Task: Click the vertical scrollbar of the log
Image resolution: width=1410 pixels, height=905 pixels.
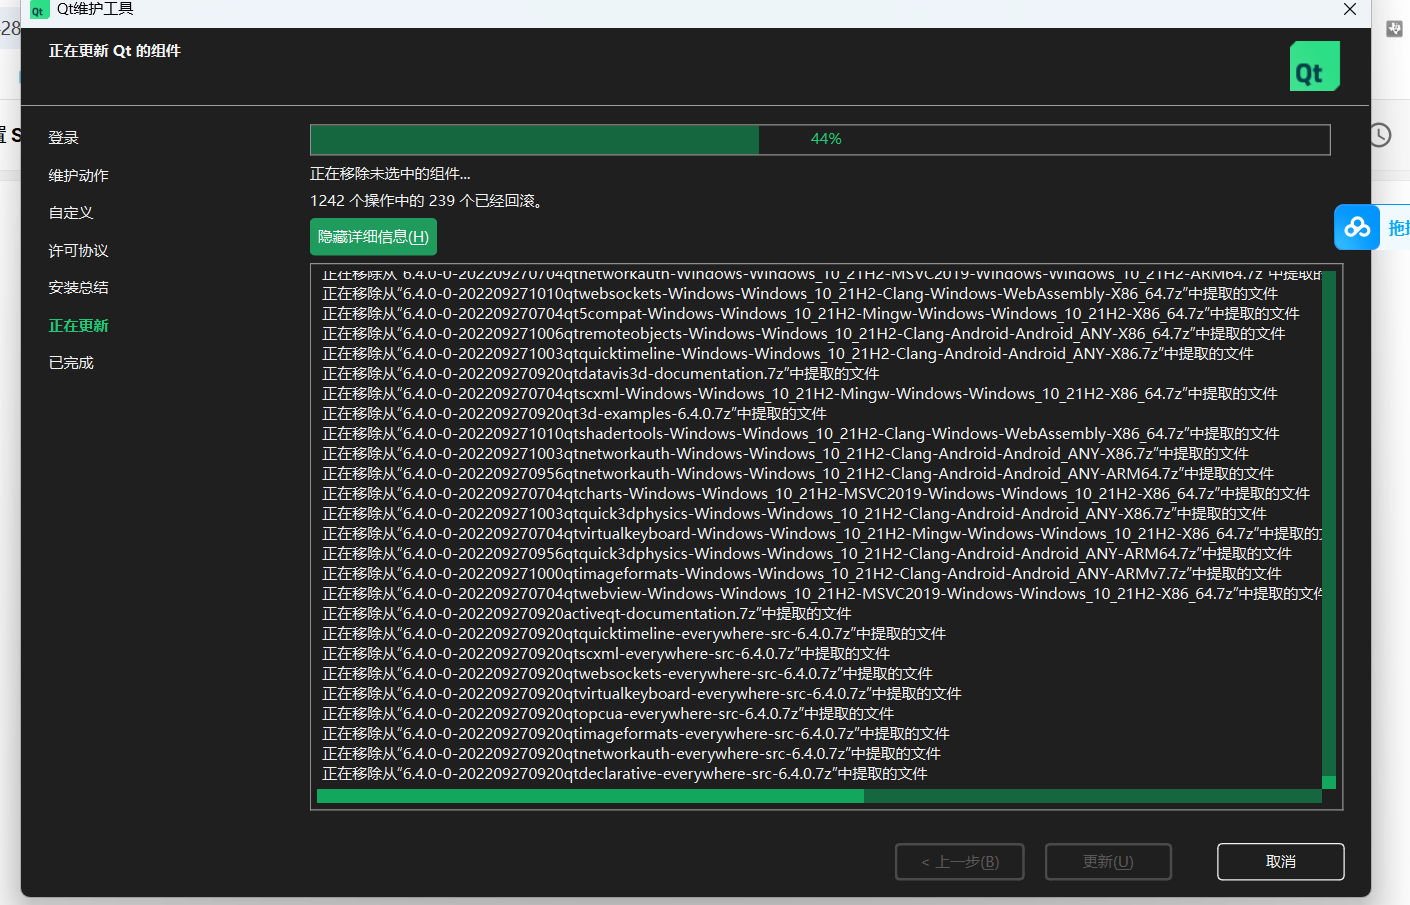Action: click(x=1329, y=530)
